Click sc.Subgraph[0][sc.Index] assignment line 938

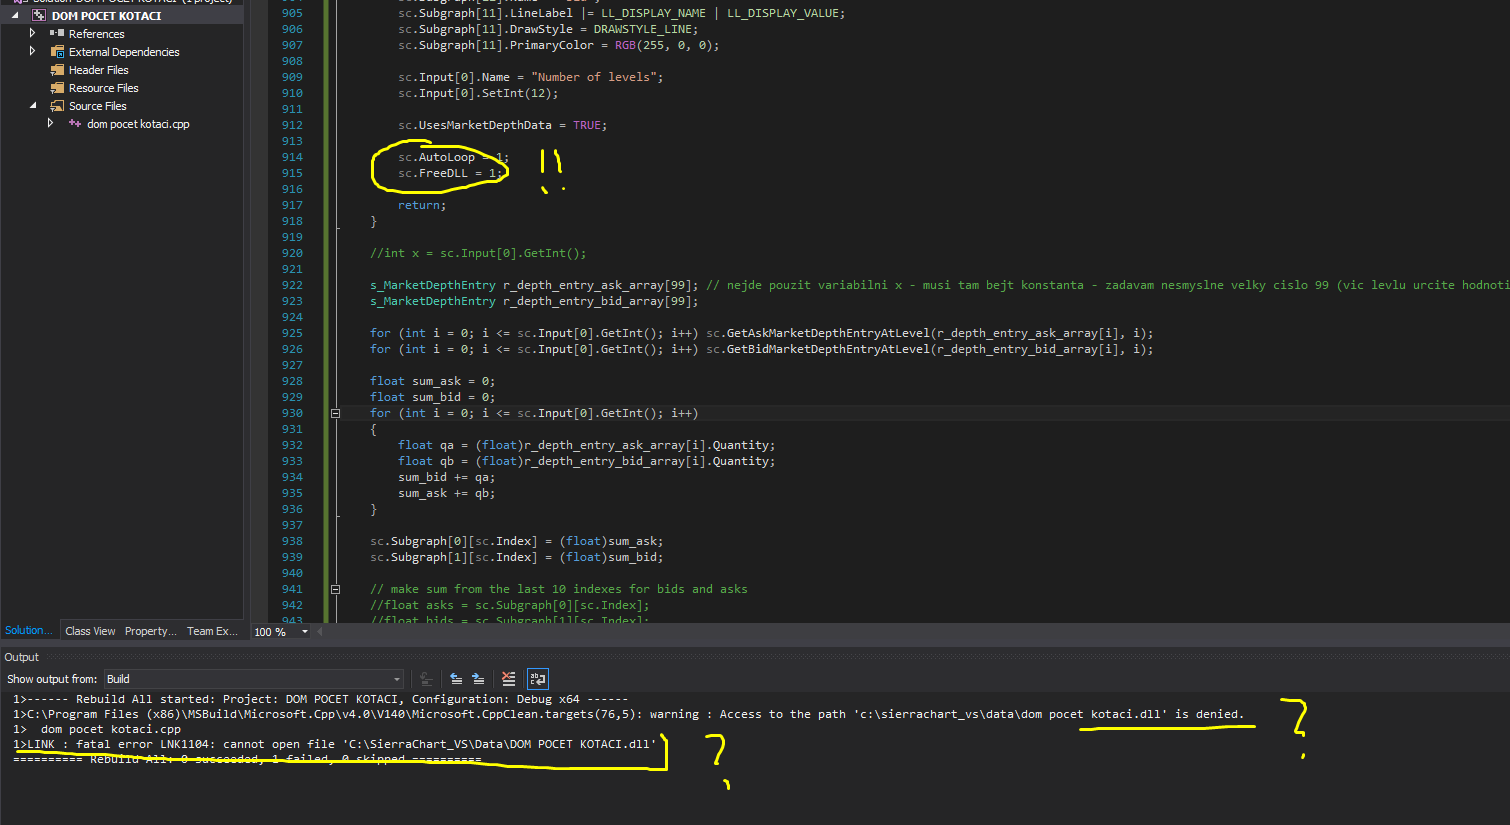[516, 541]
